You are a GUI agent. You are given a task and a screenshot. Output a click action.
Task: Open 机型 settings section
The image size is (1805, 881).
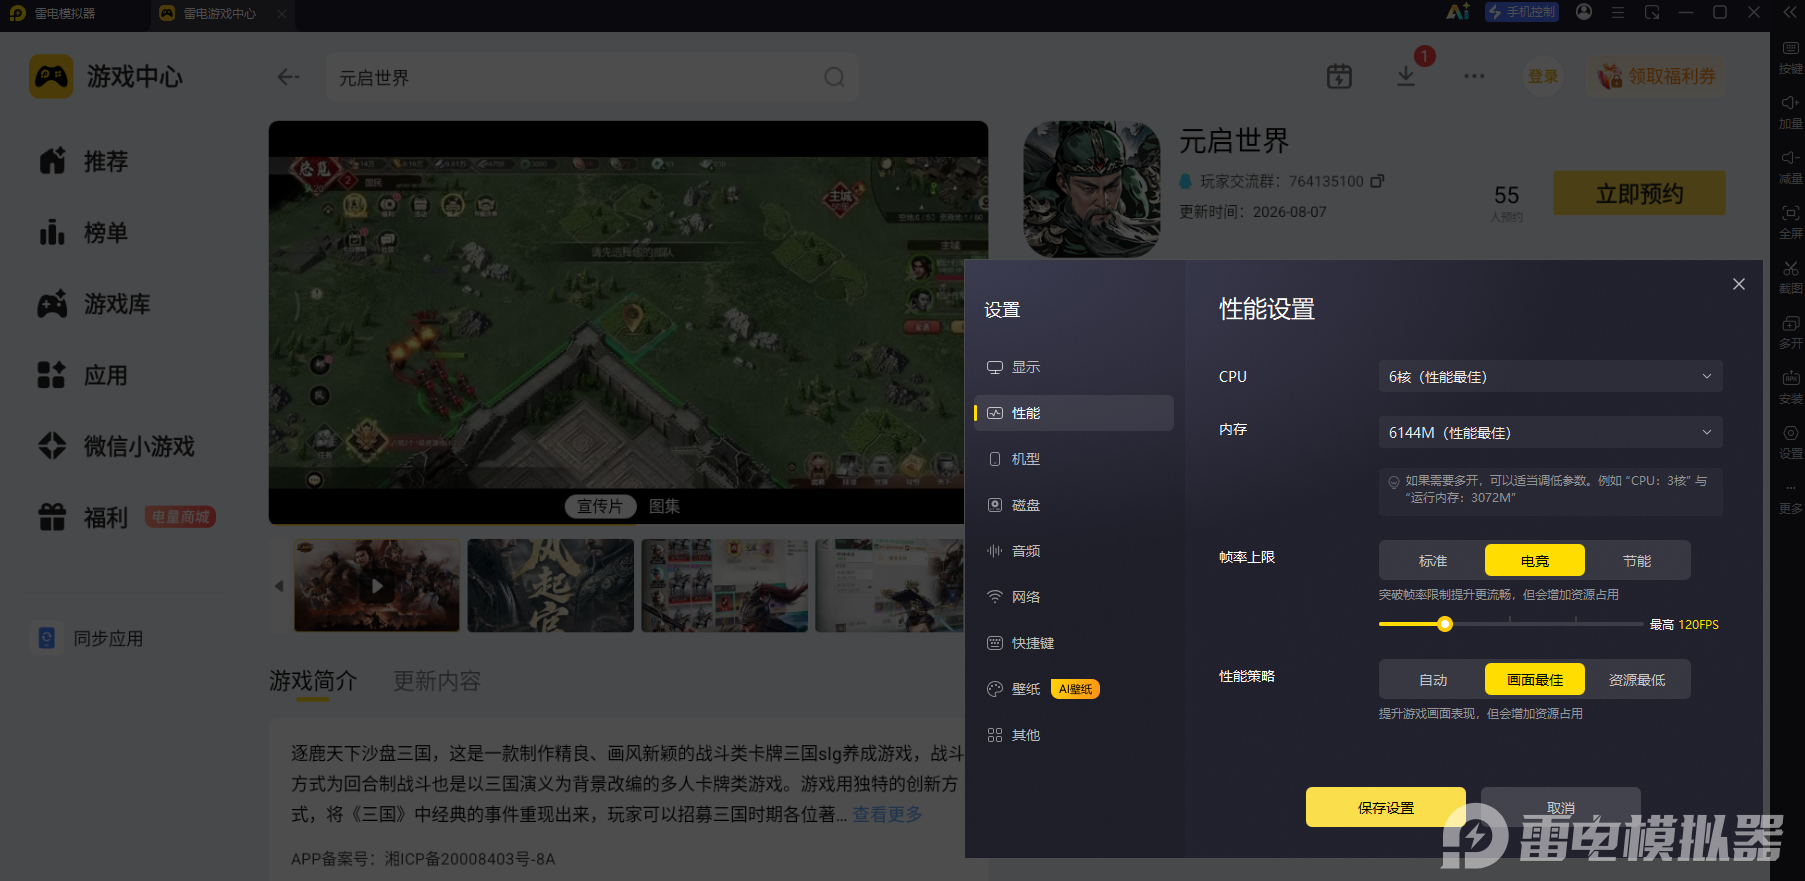(x=1074, y=459)
